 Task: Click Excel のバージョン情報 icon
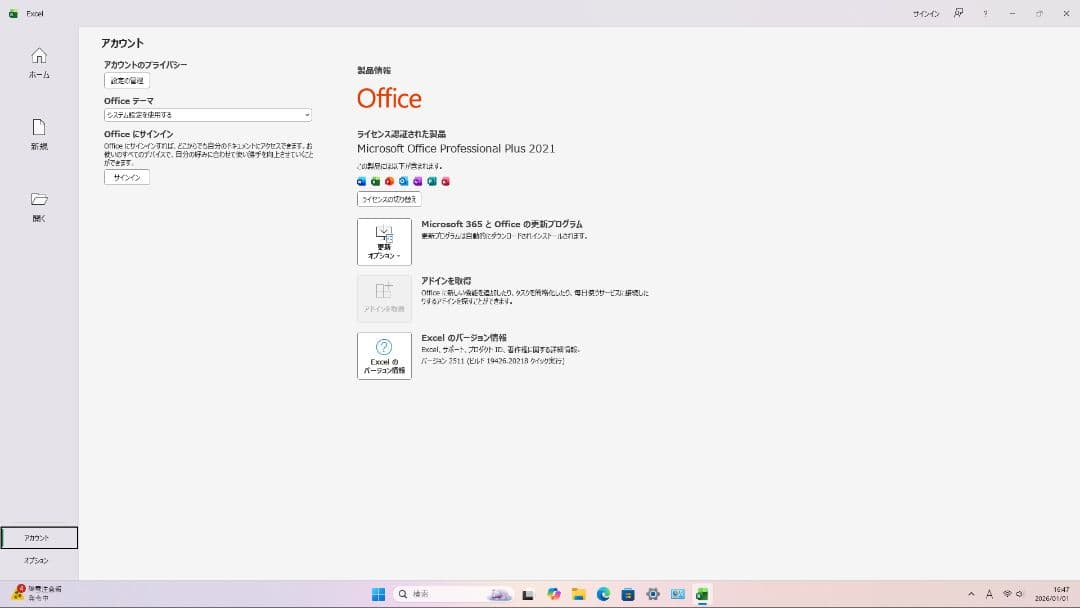[384, 355]
